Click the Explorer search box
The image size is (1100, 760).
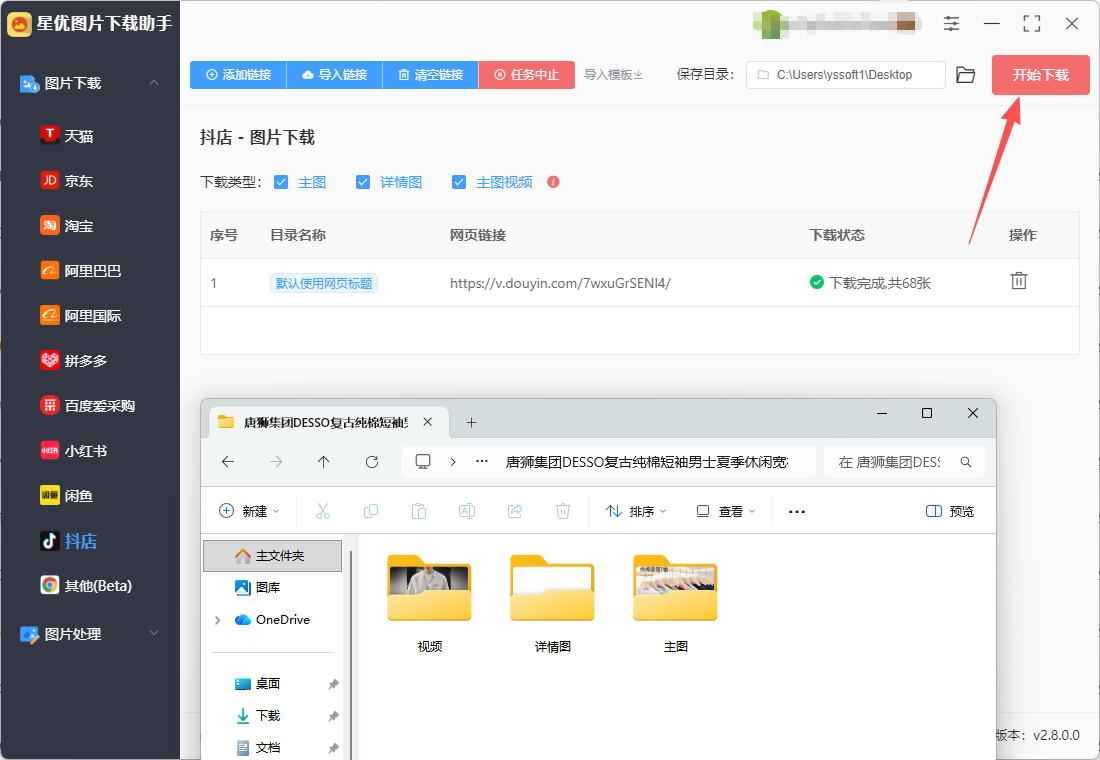coord(904,462)
